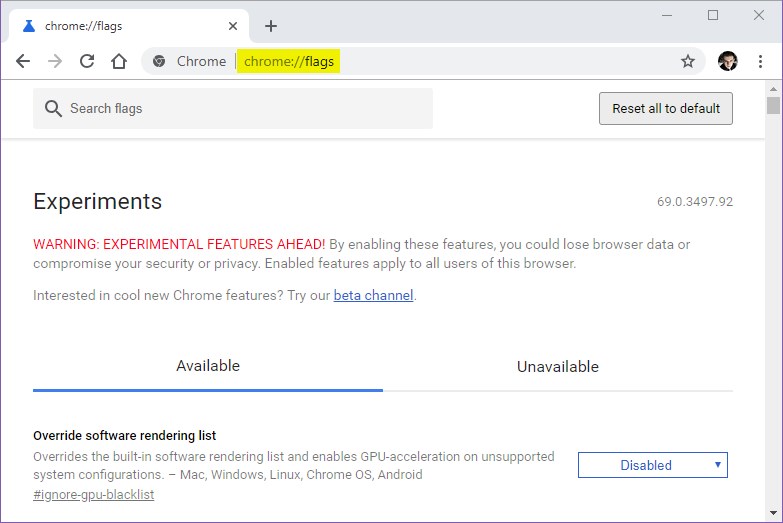Click the scrollbar up arrow
The width and height of the screenshot is (783, 523).
(x=774, y=89)
